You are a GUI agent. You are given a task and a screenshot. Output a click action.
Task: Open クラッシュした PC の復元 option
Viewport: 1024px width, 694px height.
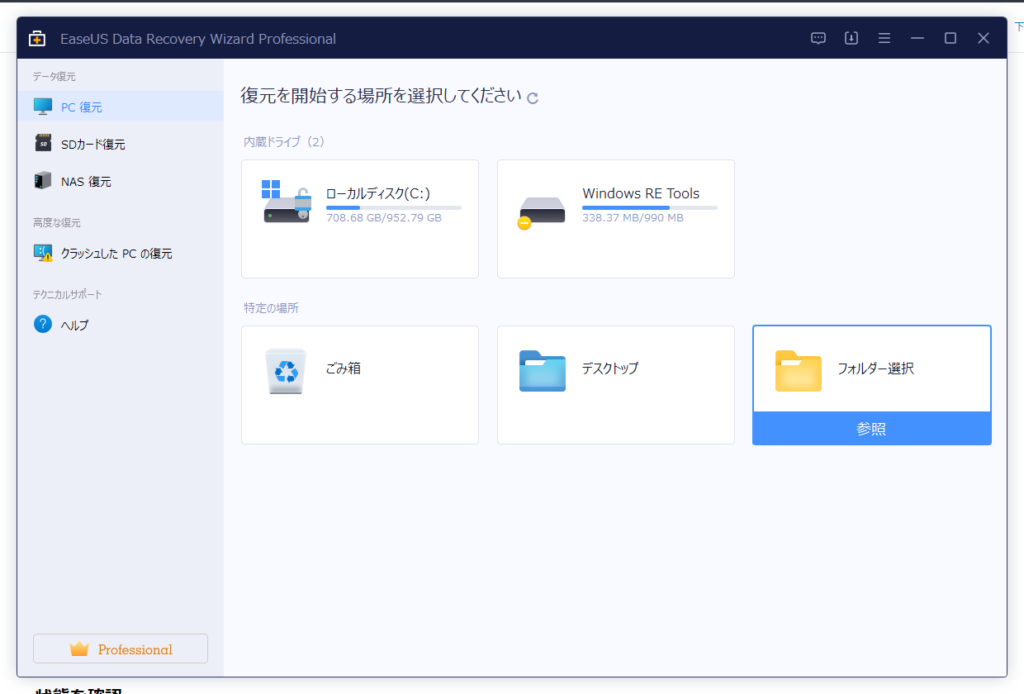116,254
